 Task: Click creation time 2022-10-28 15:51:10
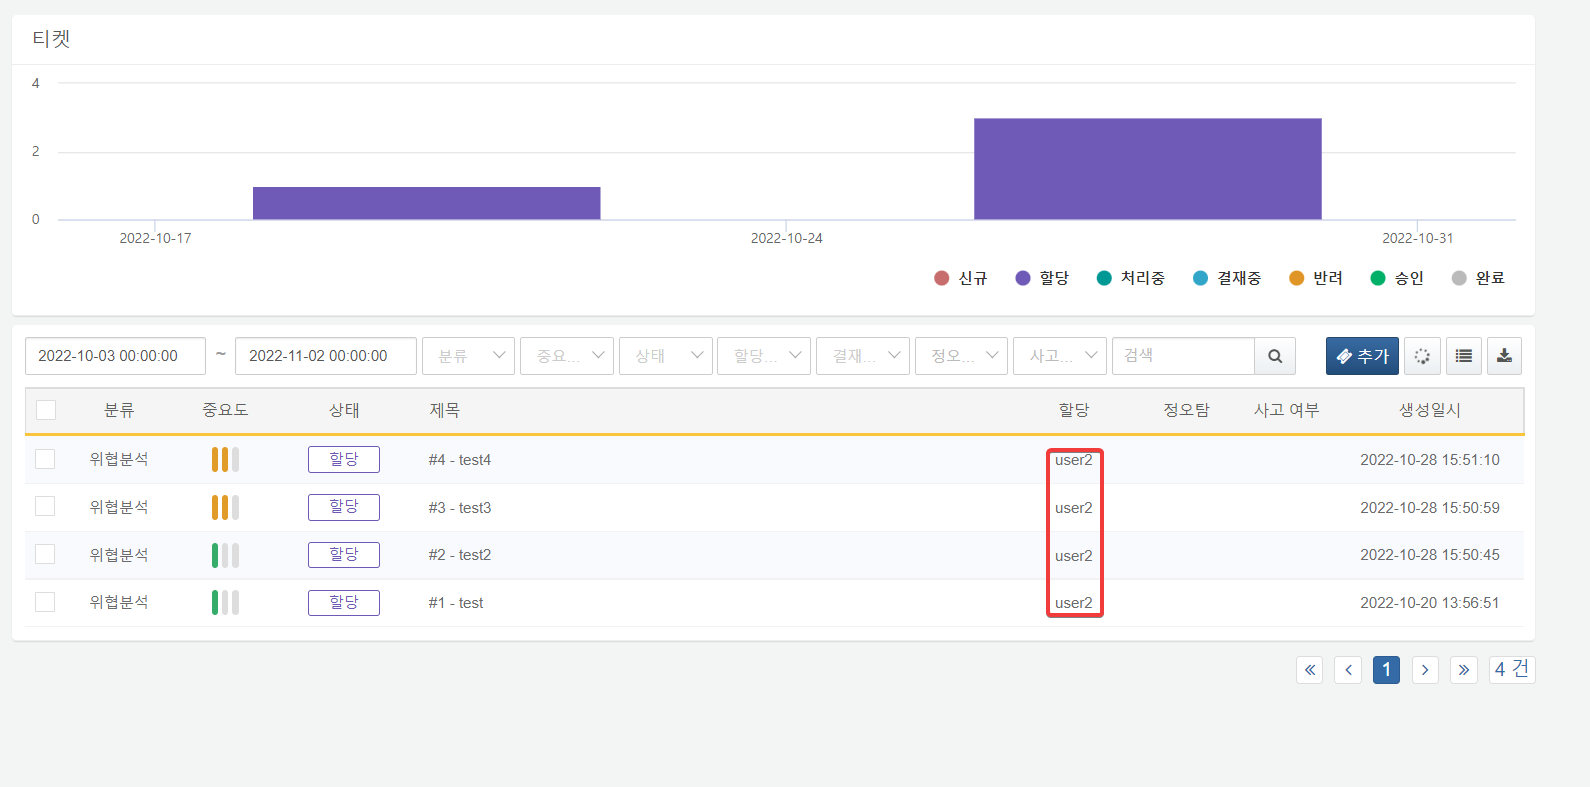[1430, 460]
